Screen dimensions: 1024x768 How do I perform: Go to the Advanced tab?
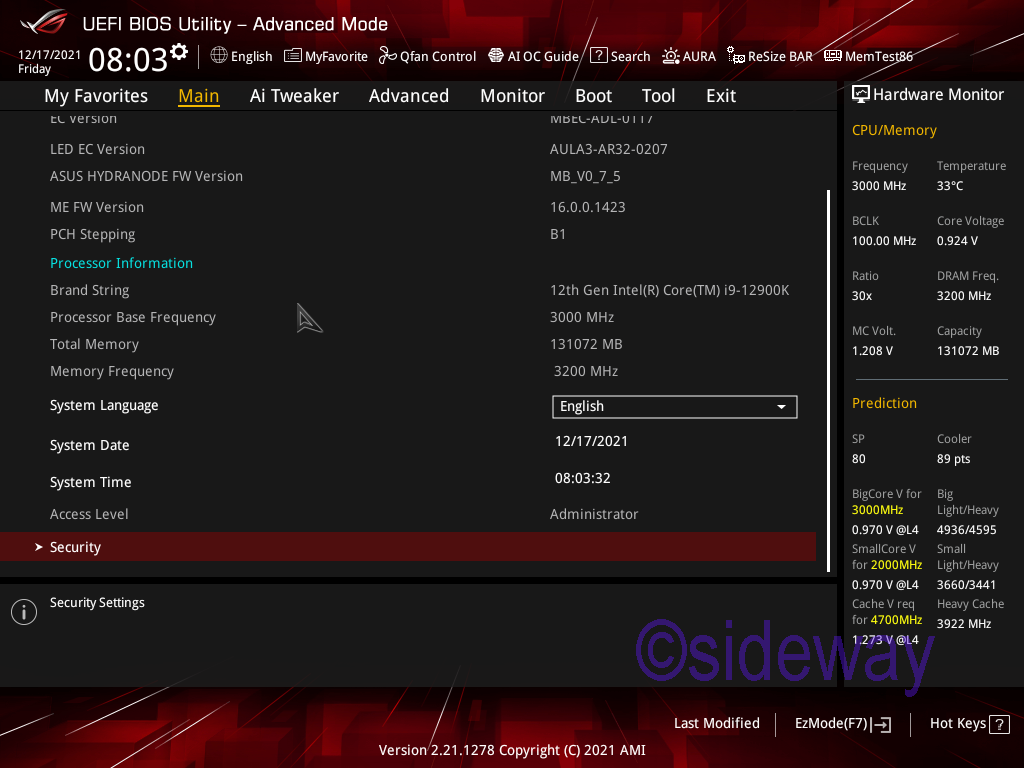tap(409, 96)
